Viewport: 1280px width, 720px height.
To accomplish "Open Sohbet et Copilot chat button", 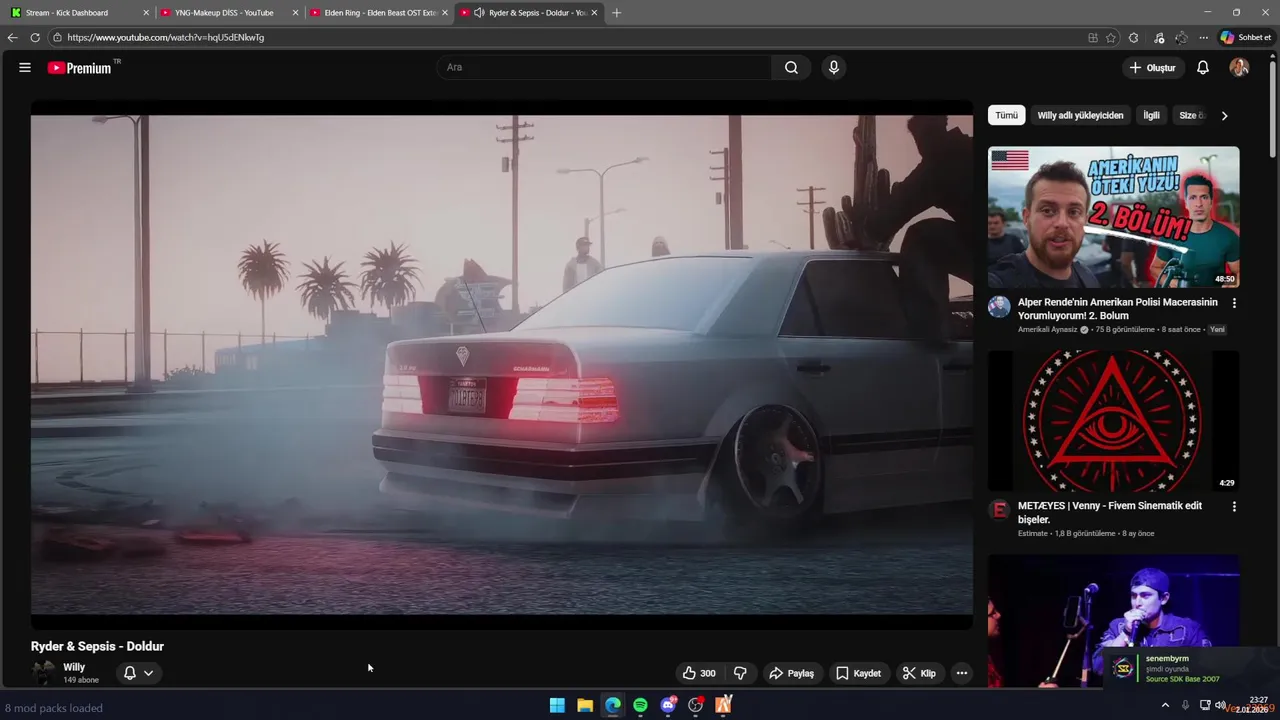I will coord(1245,38).
